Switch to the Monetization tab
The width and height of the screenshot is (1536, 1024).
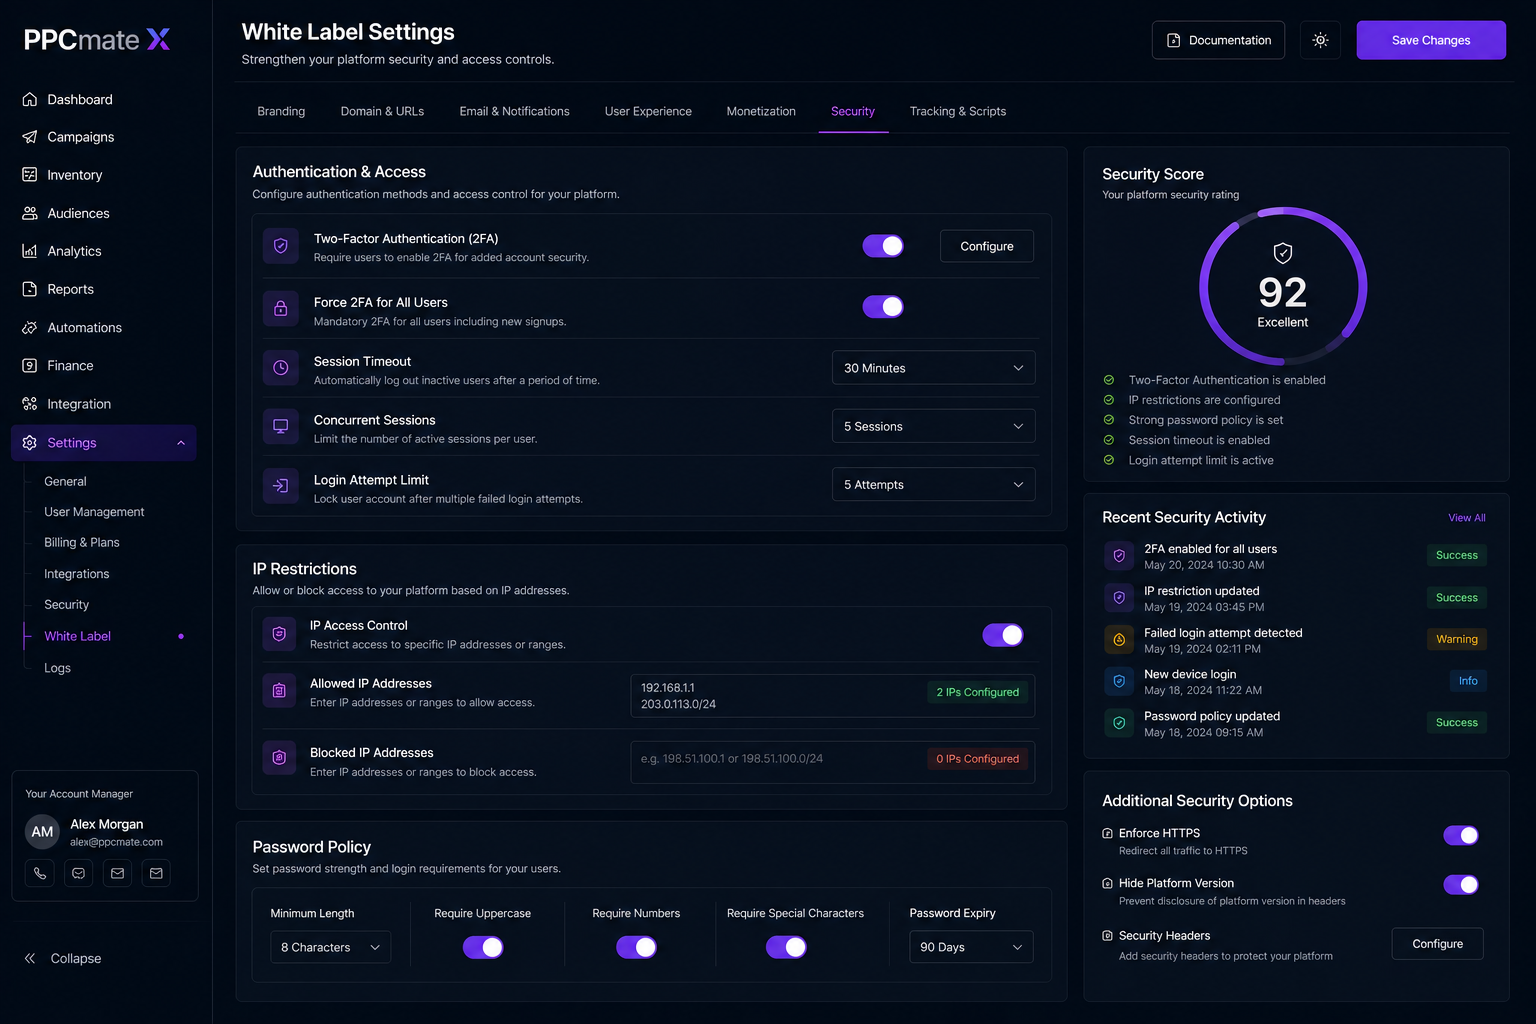click(x=761, y=111)
